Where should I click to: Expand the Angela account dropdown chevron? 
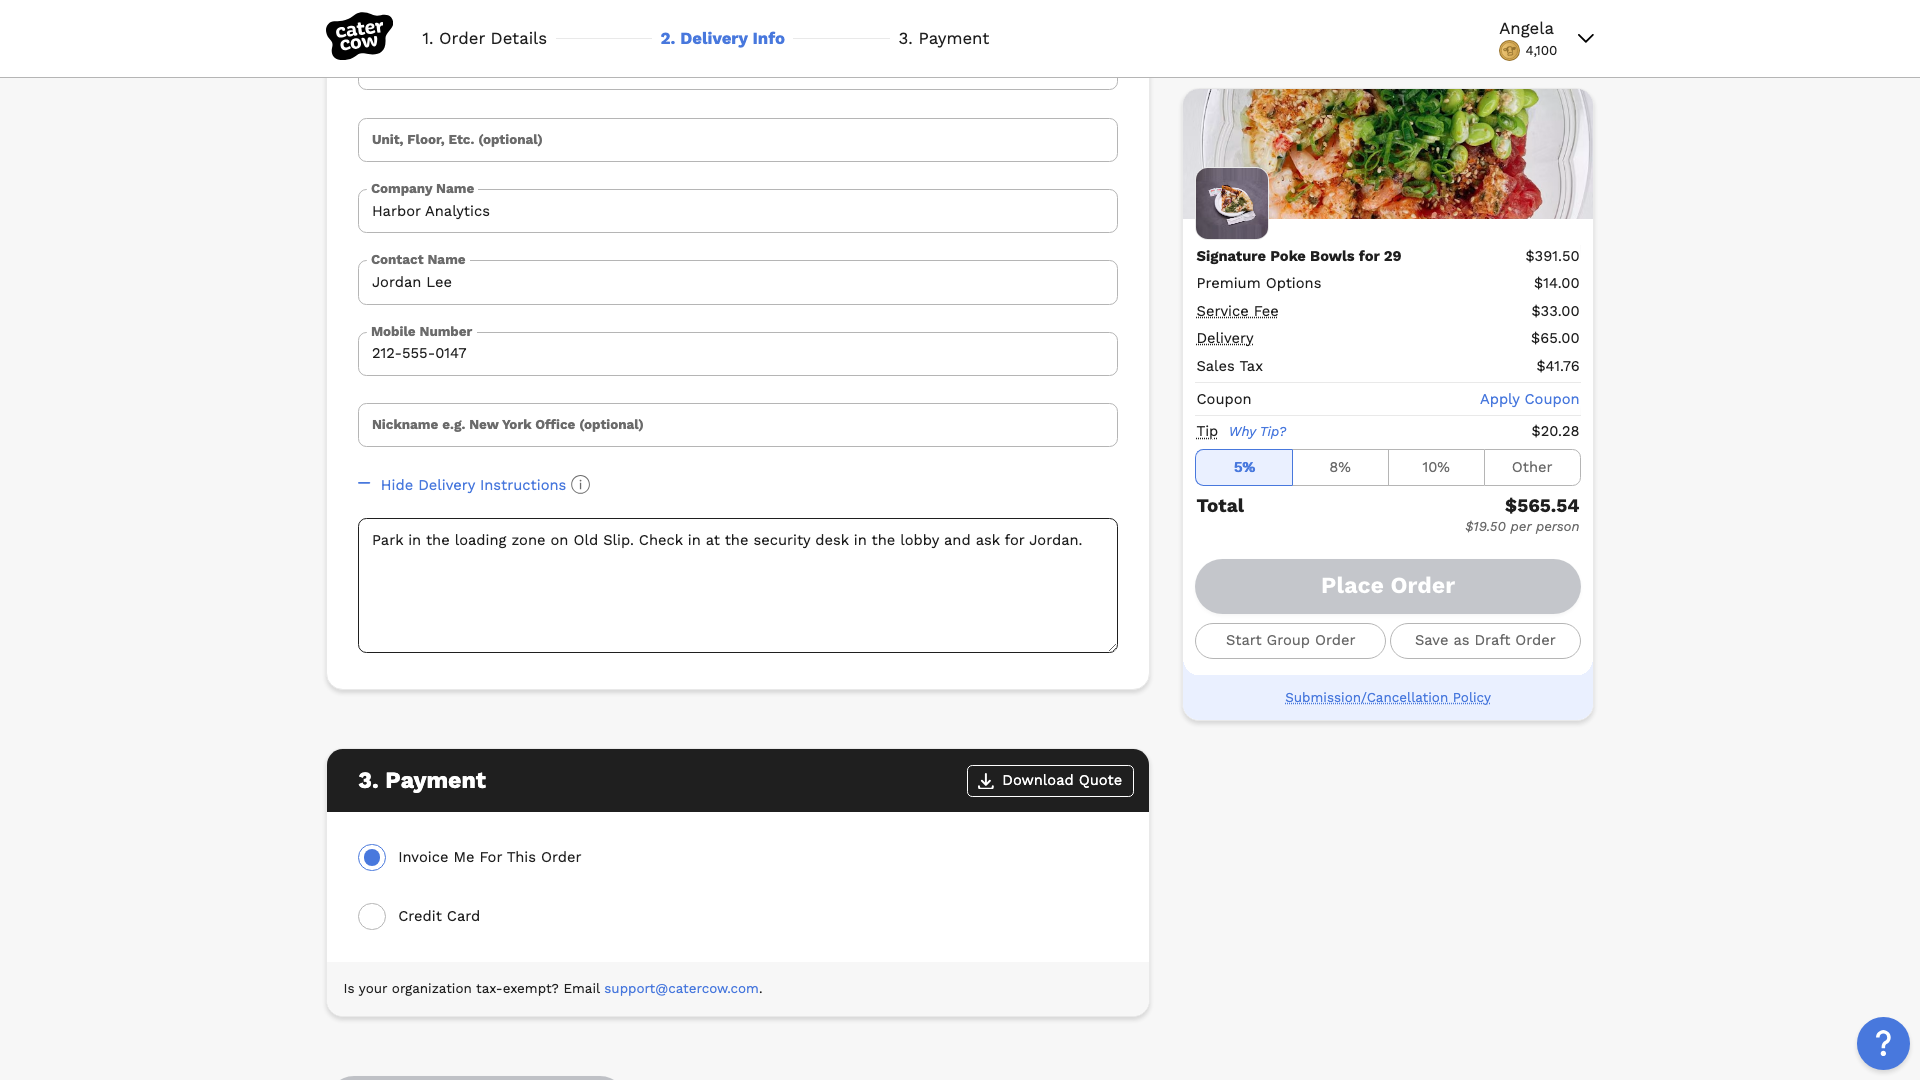[1585, 38]
